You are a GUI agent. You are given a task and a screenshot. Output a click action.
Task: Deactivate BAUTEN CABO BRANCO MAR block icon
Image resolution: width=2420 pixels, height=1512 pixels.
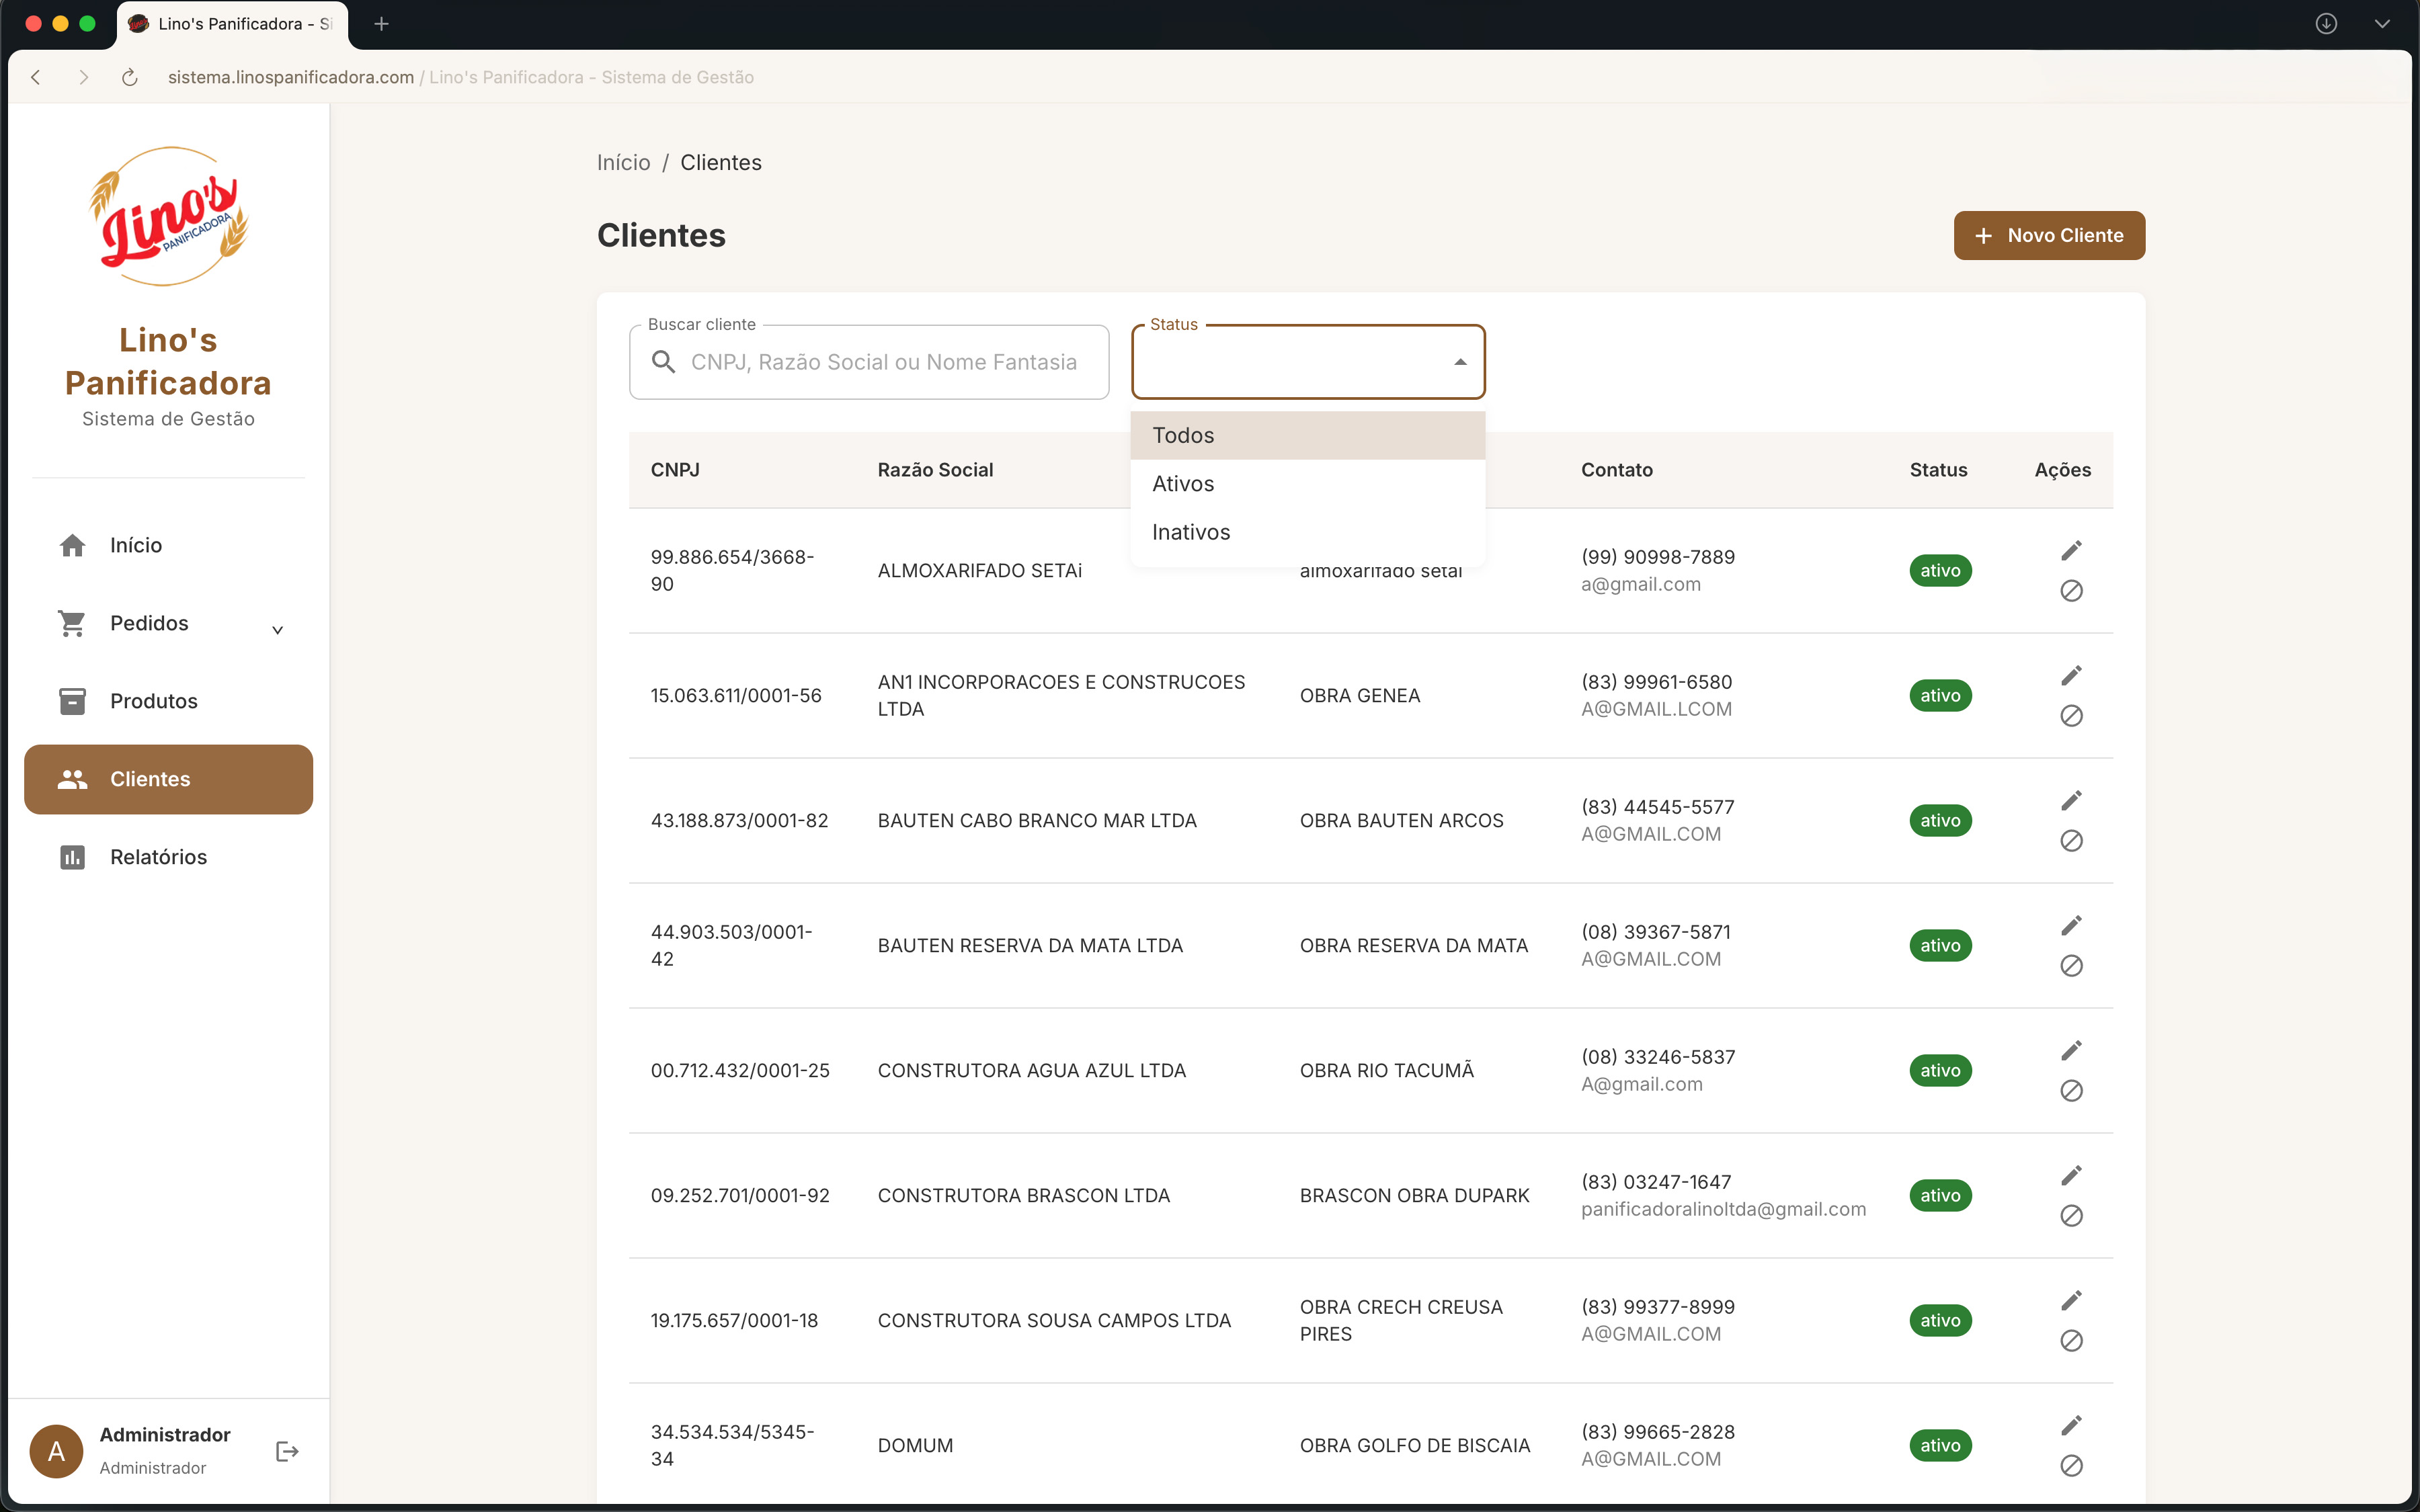[x=2071, y=841]
